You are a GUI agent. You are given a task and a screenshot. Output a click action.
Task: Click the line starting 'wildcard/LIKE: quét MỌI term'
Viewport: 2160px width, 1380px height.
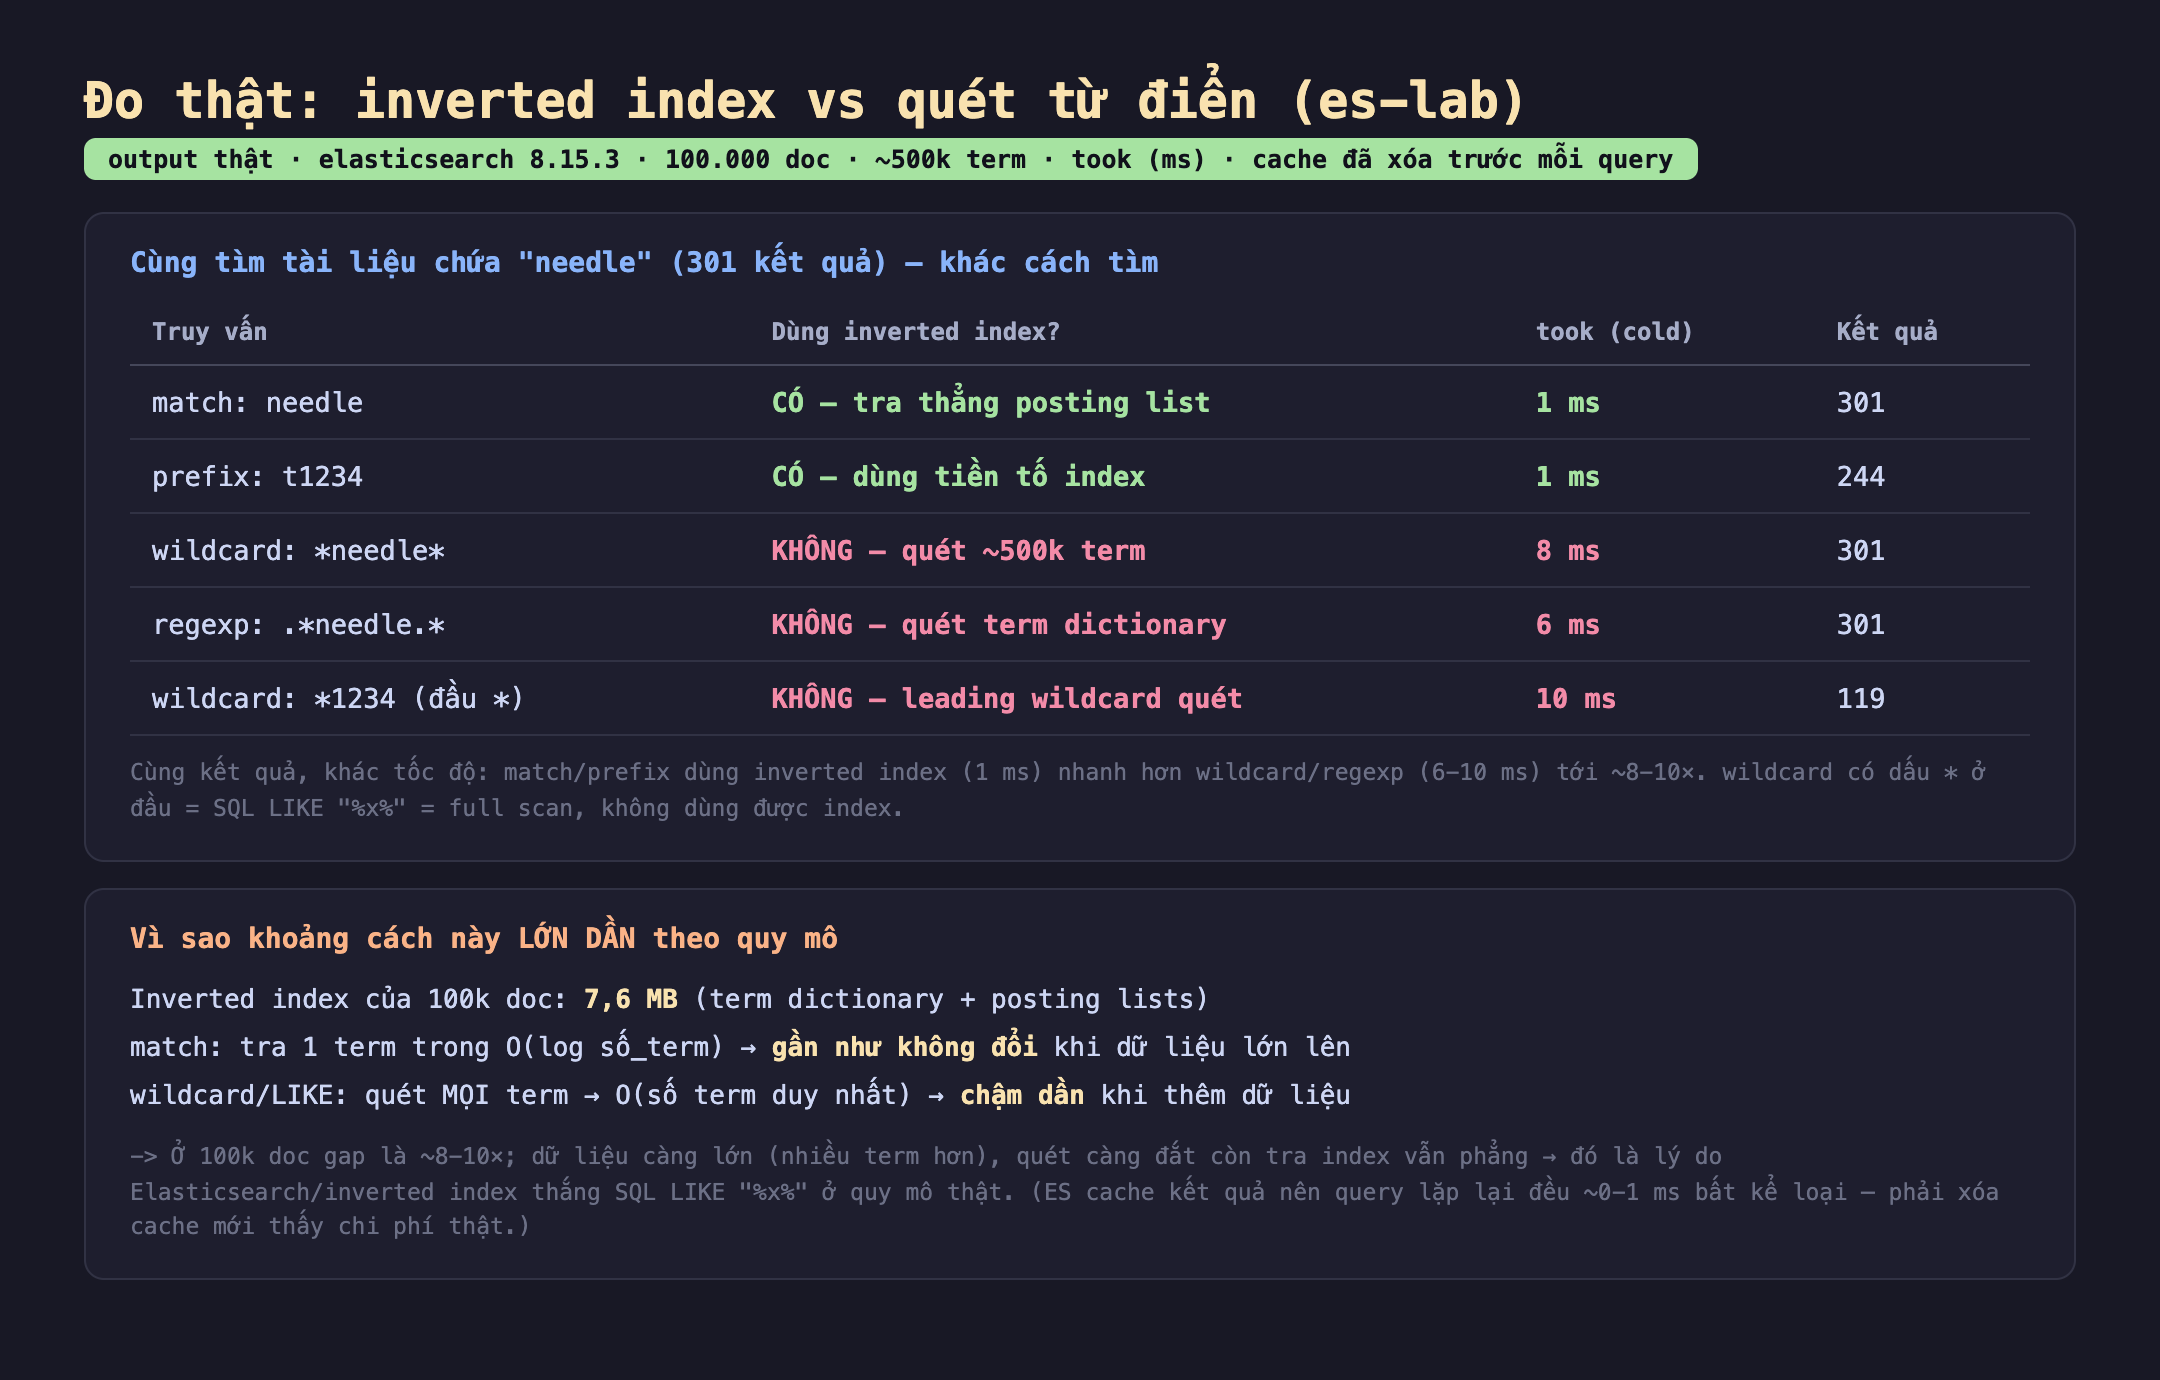(x=740, y=1095)
